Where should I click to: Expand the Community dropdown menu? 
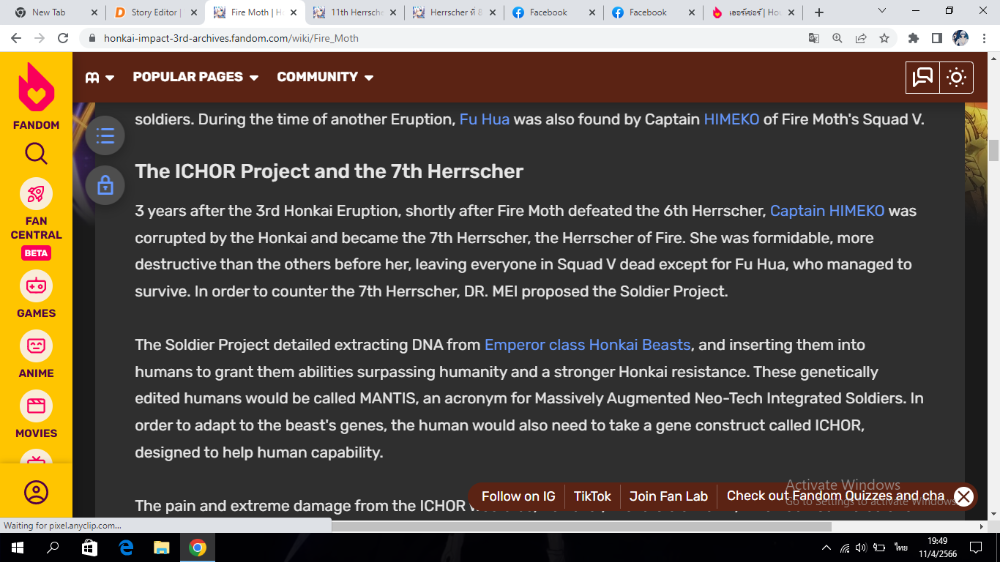coord(325,77)
